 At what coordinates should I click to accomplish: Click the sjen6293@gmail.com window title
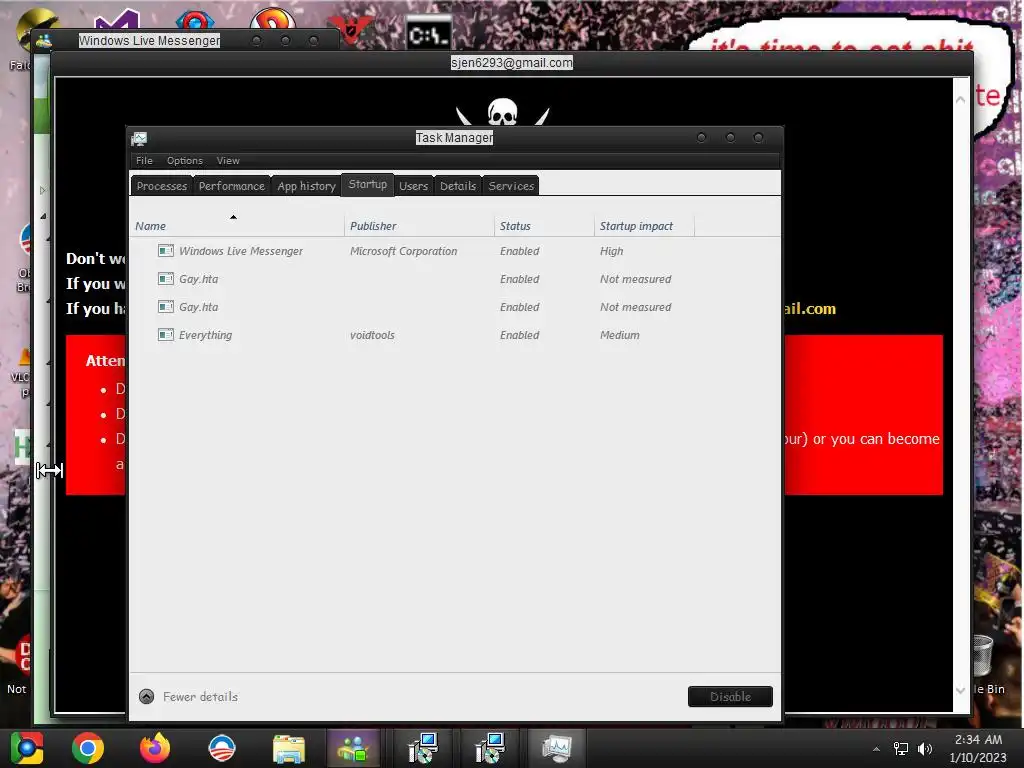[x=511, y=63]
